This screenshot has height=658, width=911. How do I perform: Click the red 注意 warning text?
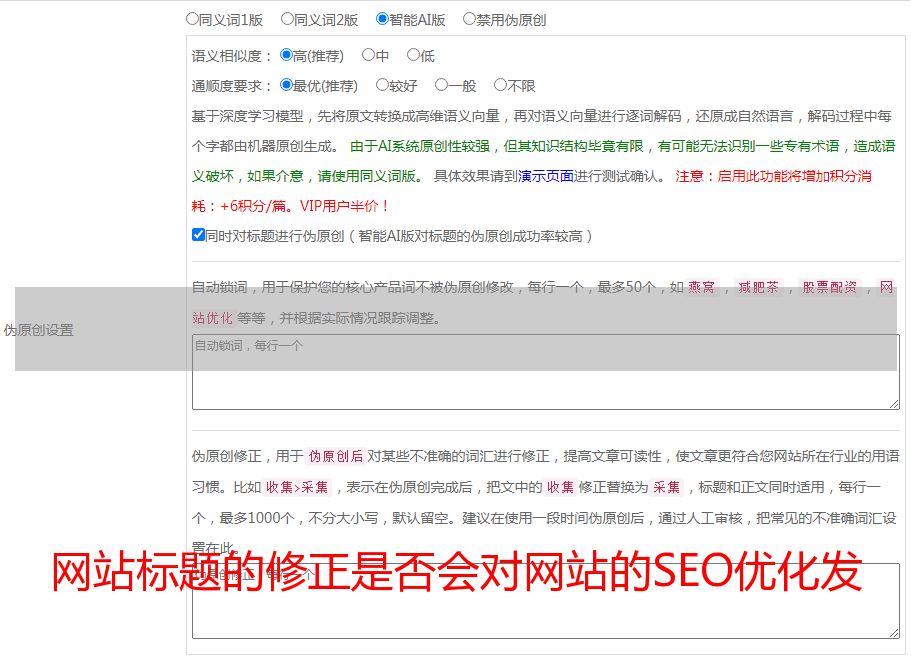(x=532, y=191)
